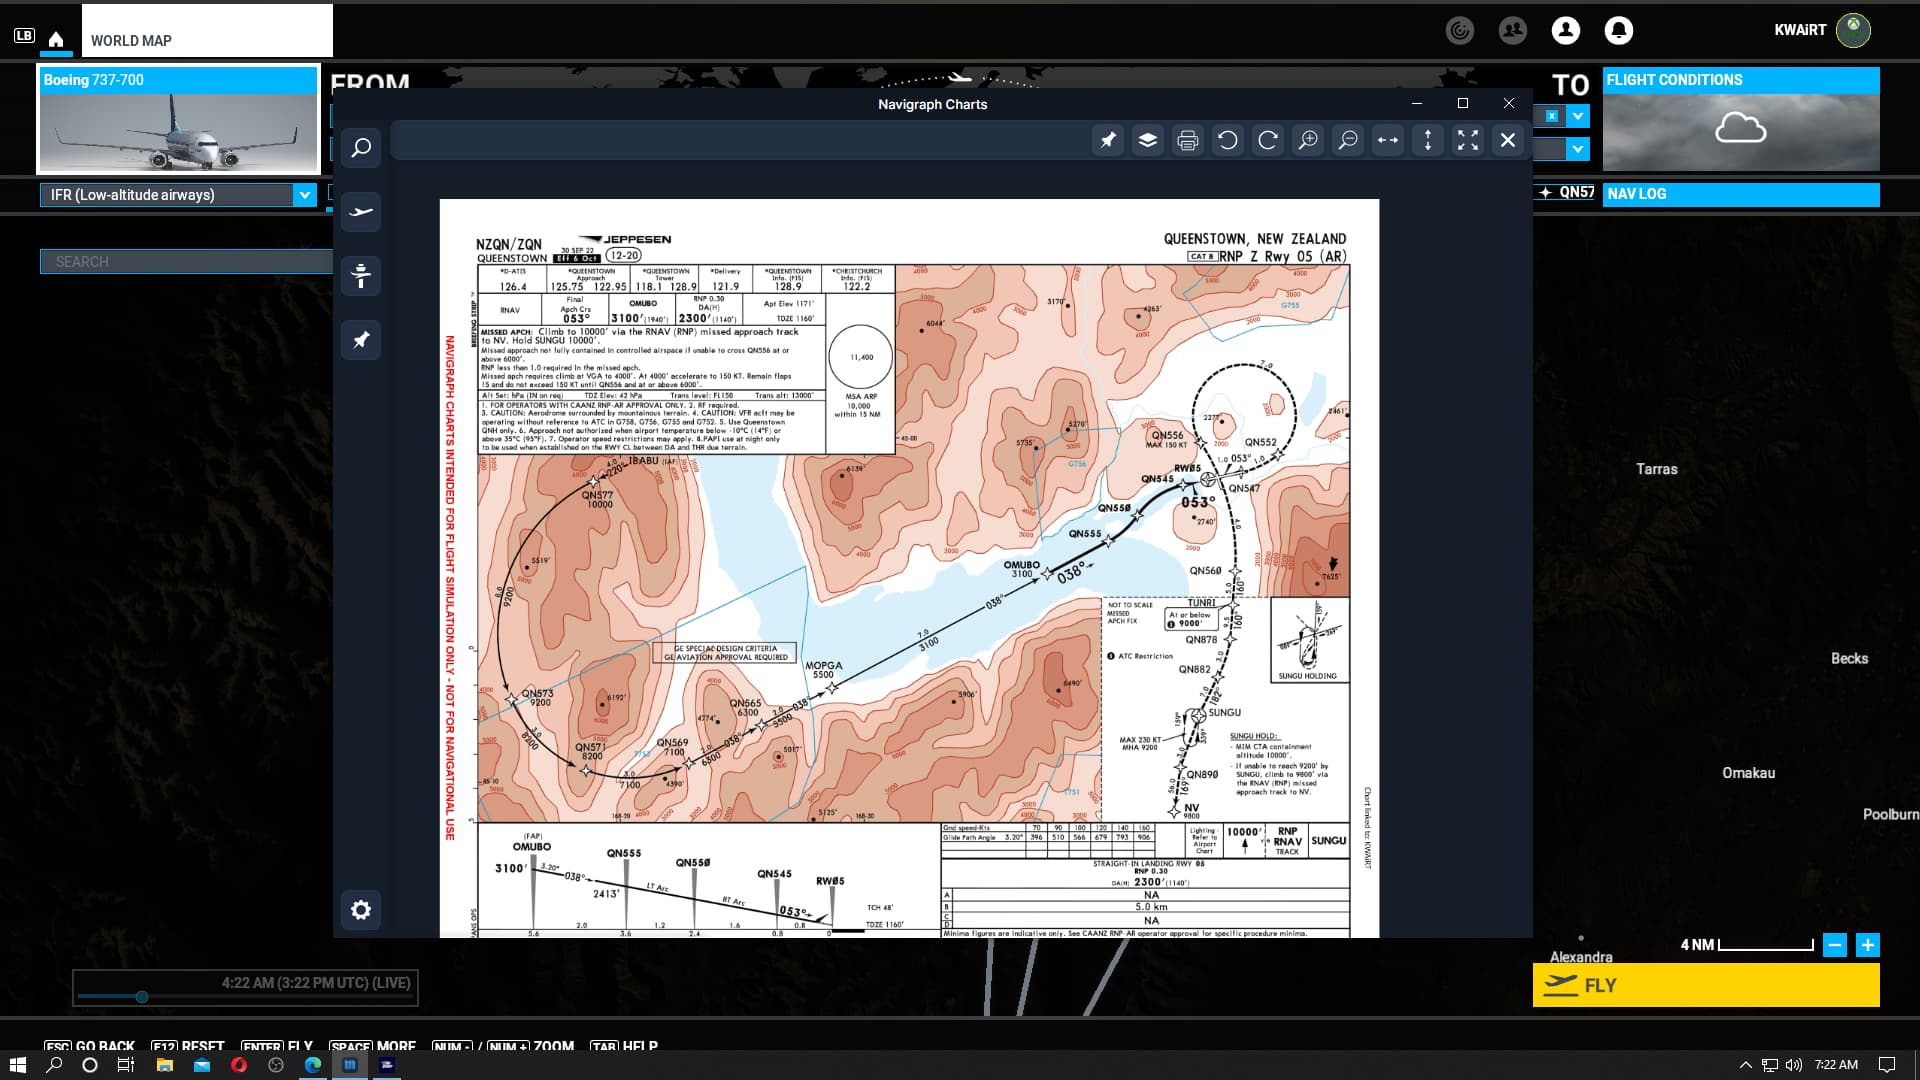1920x1080 pixels.
Task: Open File Explorer from taskbar
Action: coord(165,1065)
